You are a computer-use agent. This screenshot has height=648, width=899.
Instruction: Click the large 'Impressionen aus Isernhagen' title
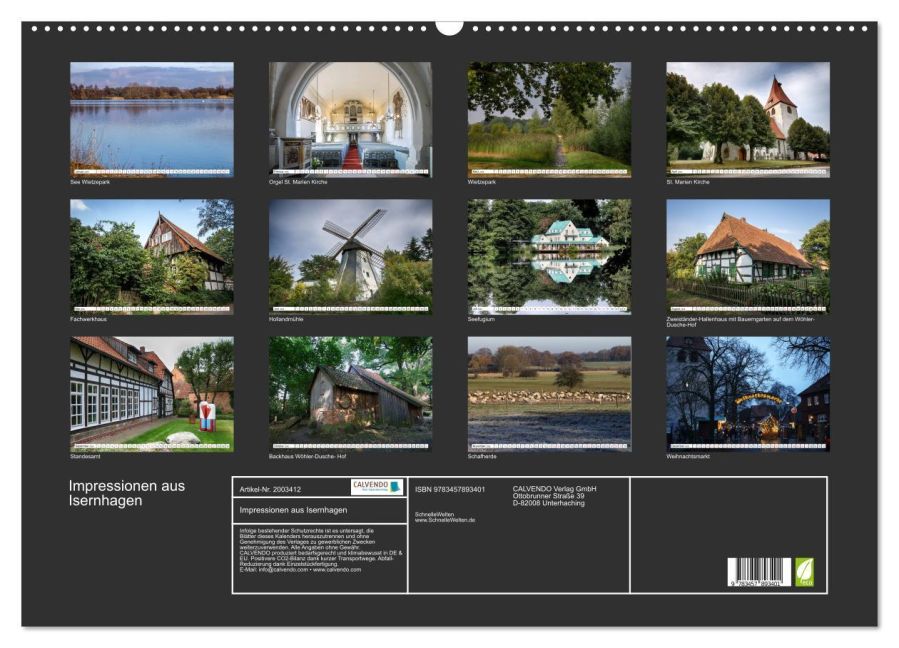click(127, 493)
